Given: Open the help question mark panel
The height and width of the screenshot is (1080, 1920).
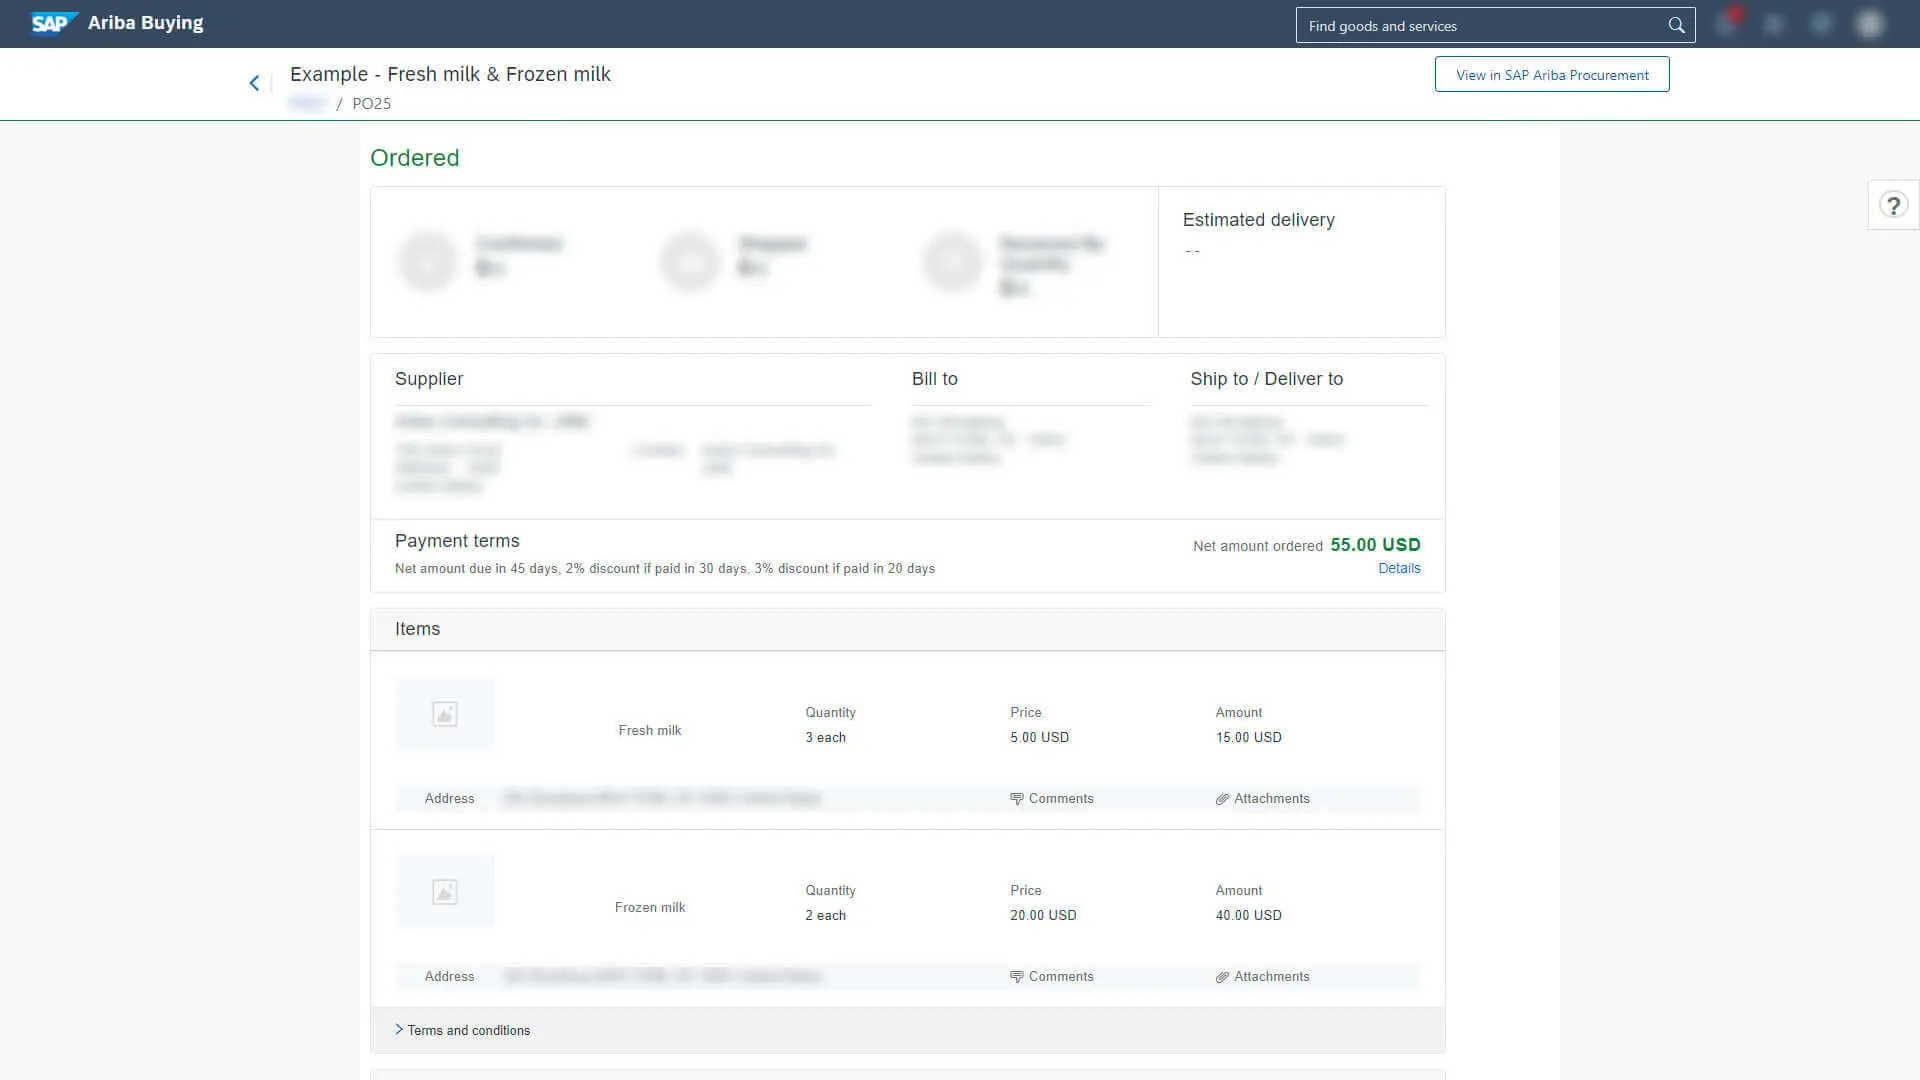Looking at the screenshot, I should [x=1893, y=205].
